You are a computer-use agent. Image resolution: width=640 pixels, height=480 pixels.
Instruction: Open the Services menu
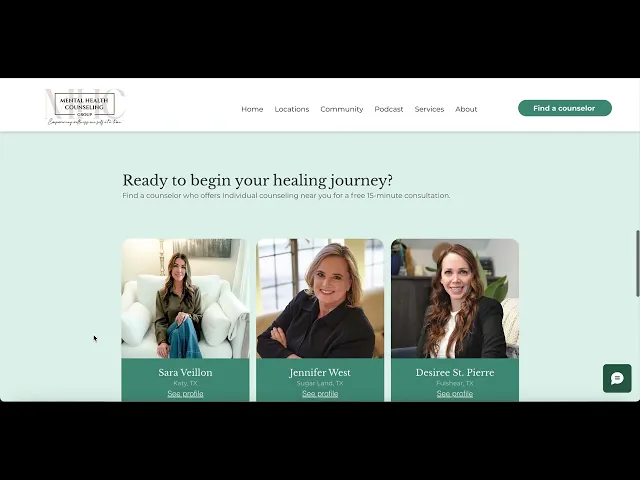[x=429, y=109]
